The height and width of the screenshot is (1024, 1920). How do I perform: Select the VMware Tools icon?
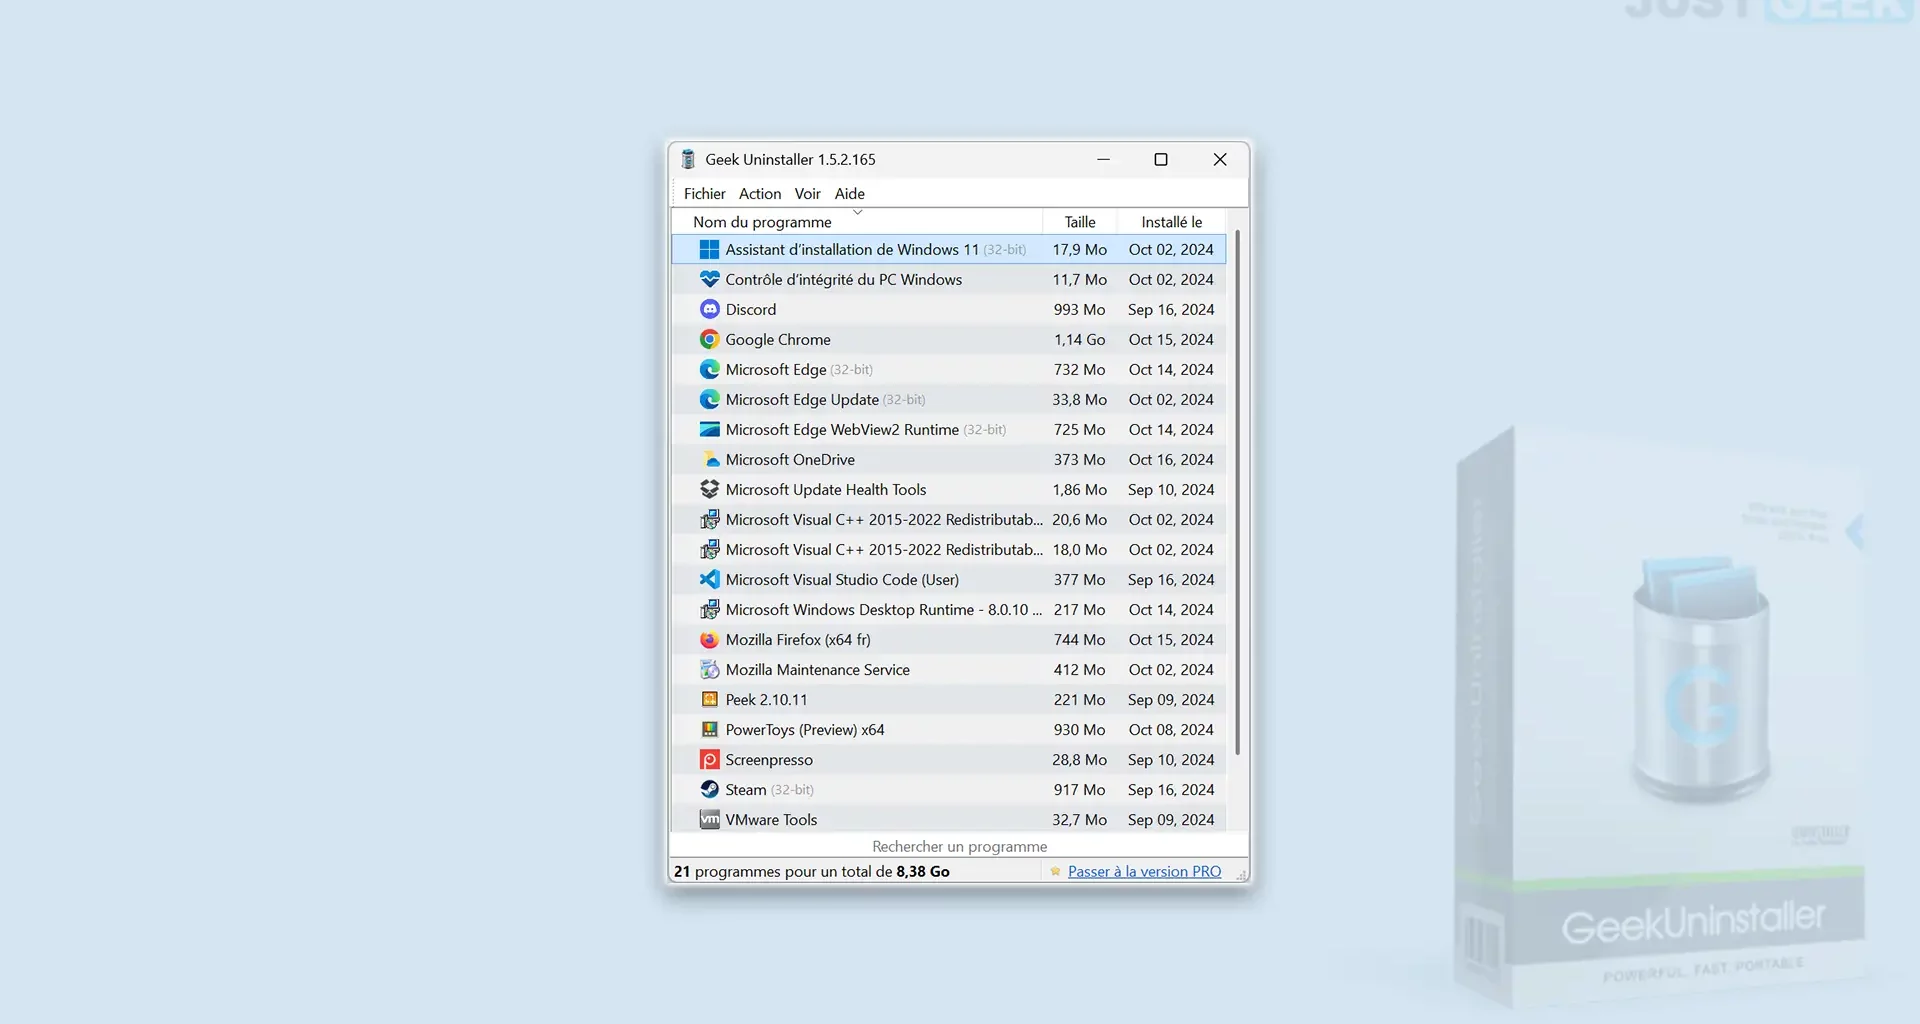709,819
